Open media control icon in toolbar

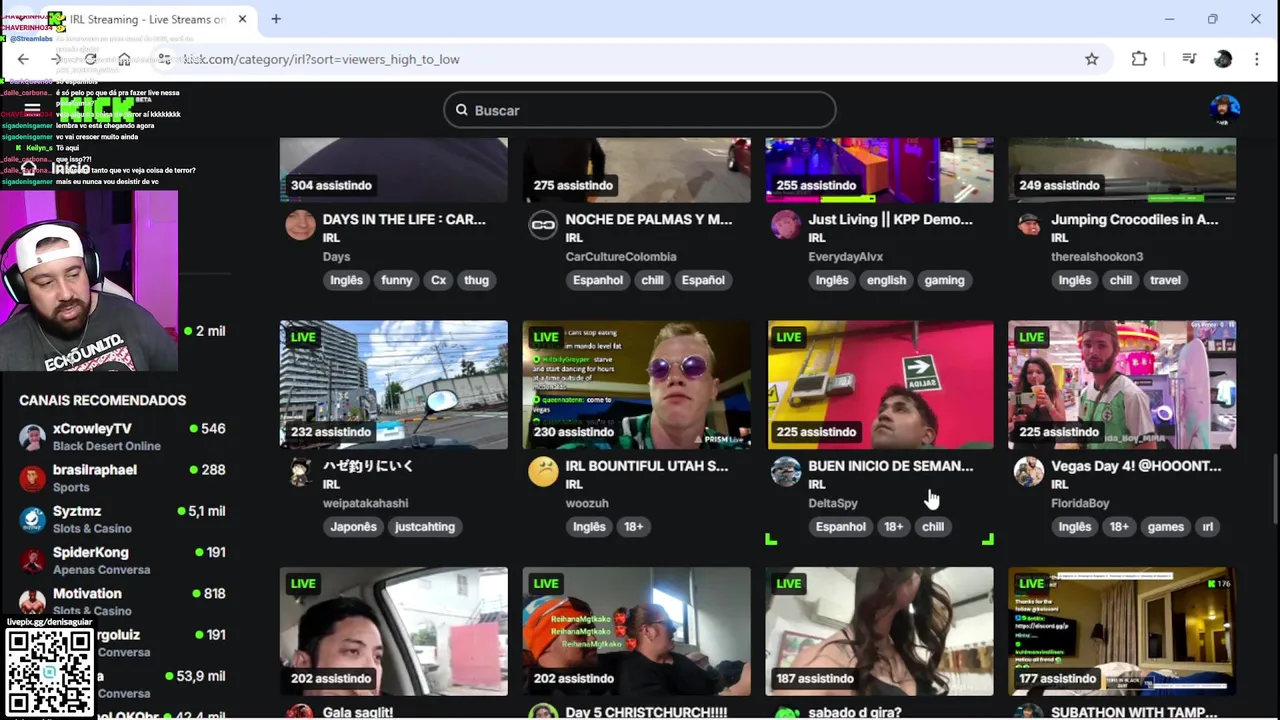click(x=1189, y=59)
